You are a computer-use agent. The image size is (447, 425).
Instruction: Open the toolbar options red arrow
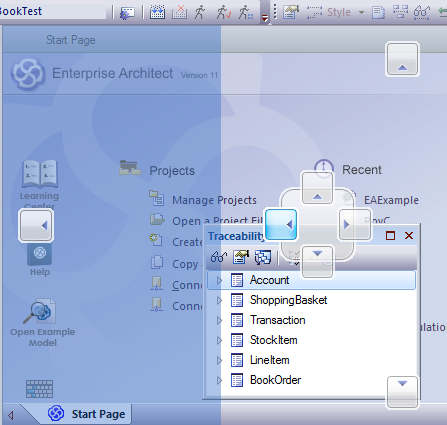tap(265, 18)
